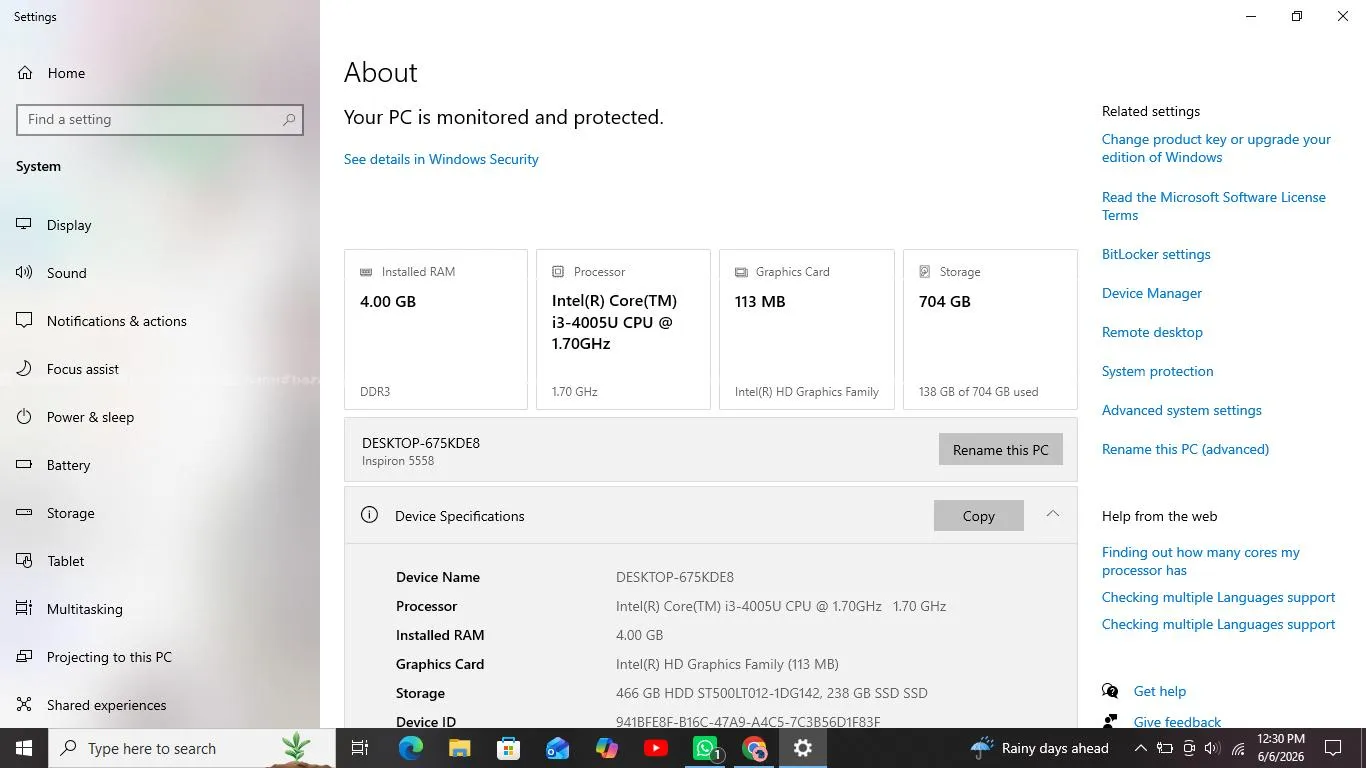Switch to Chrome in the taskbar

click(x=755, y=748)
